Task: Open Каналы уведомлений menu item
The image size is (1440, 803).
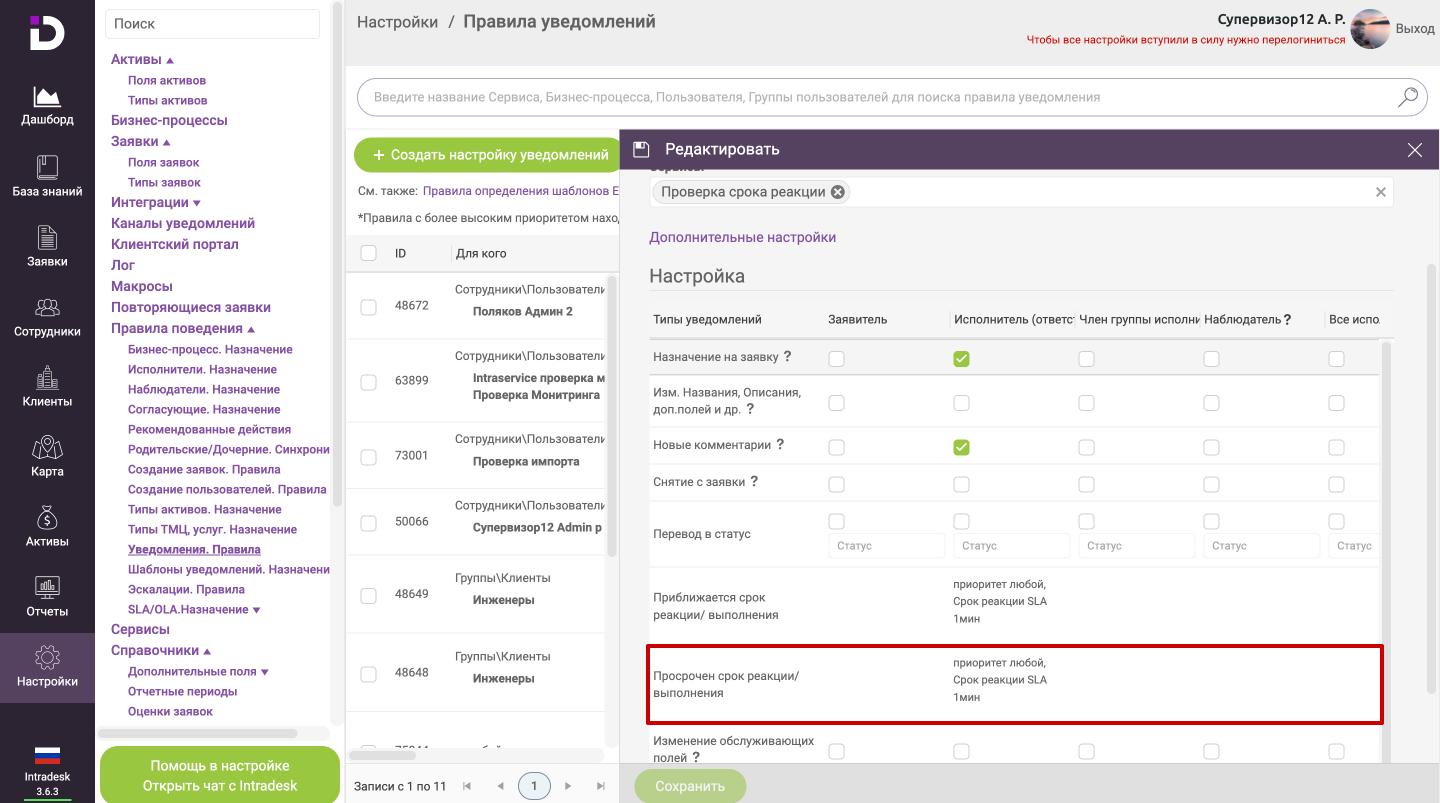Action: tap(182, 224)
